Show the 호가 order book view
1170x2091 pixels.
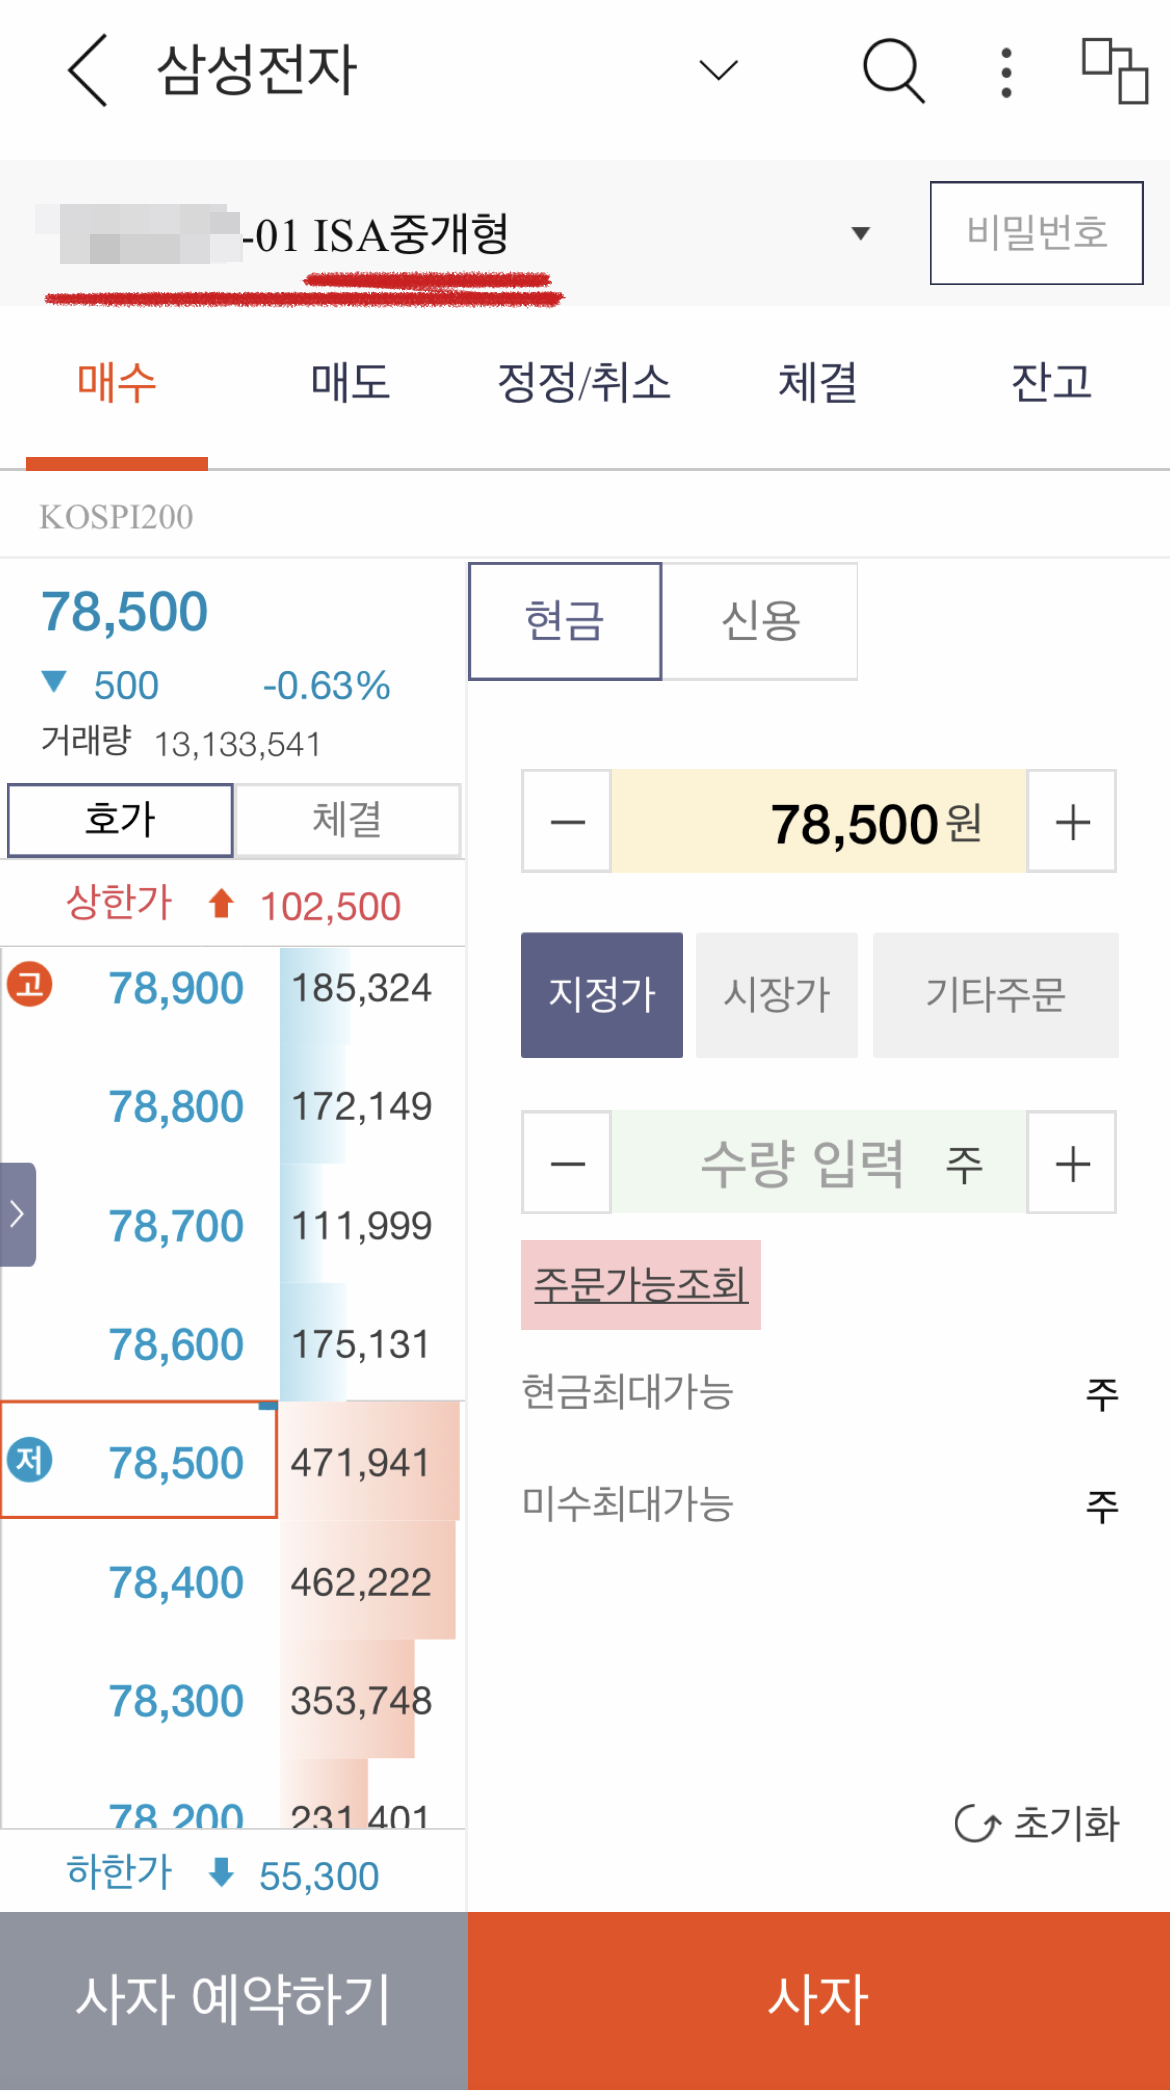(120, 820)
